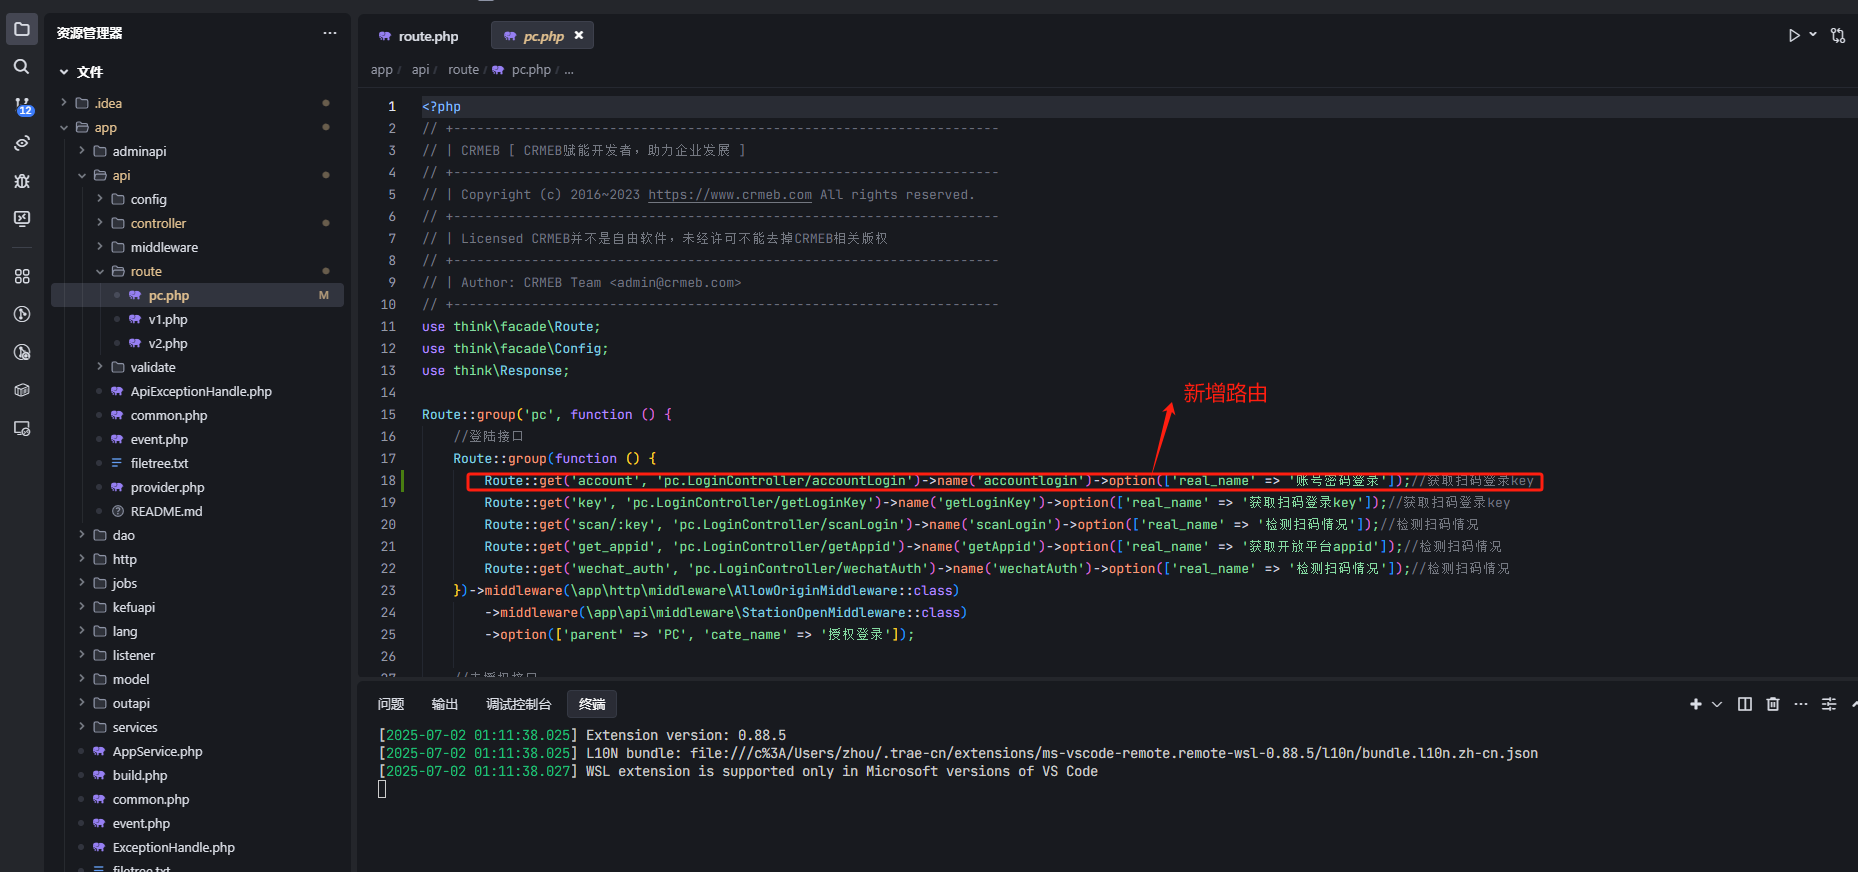Open the new terminal profile dropdown chevron
Viewport: 1858px width, 872px height.
[1717, 704]
